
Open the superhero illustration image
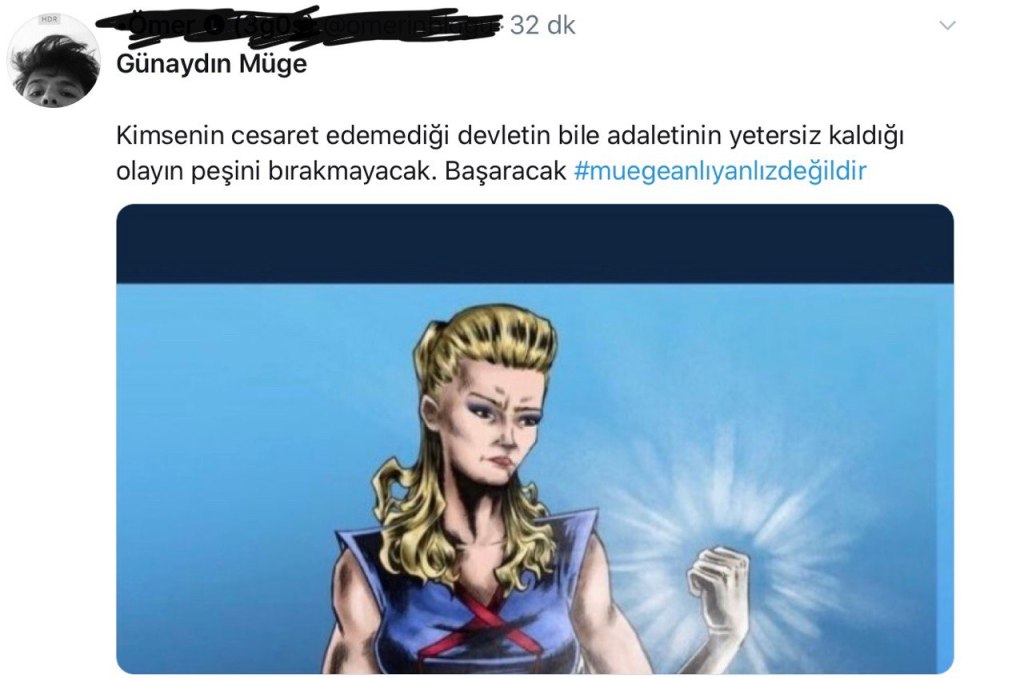535,439
